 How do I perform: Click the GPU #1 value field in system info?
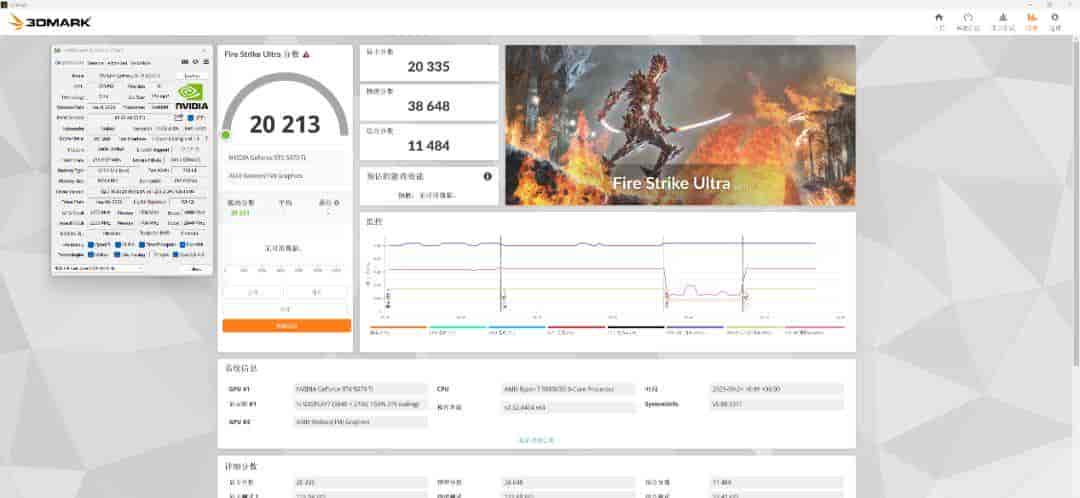(360, 389)
